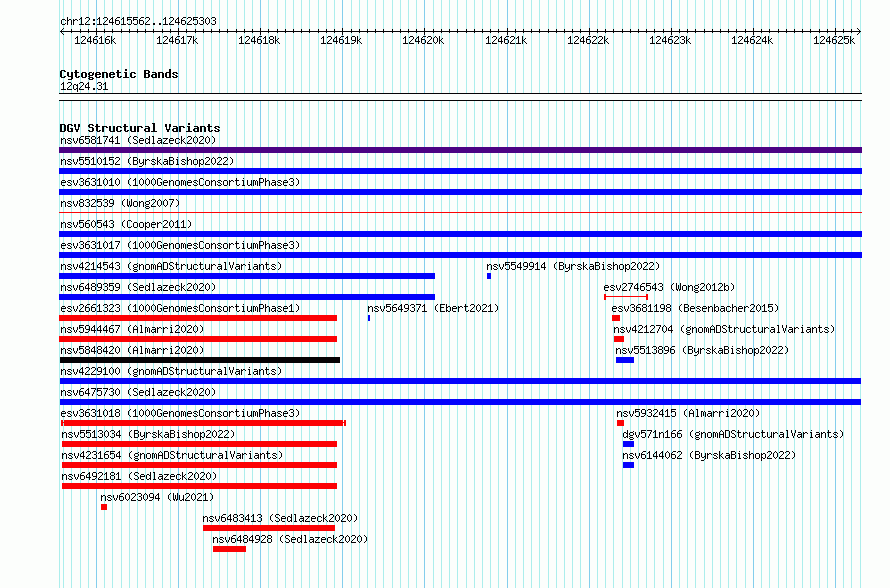Select the blue nsv5513896 feature bar

pos(625,360)
